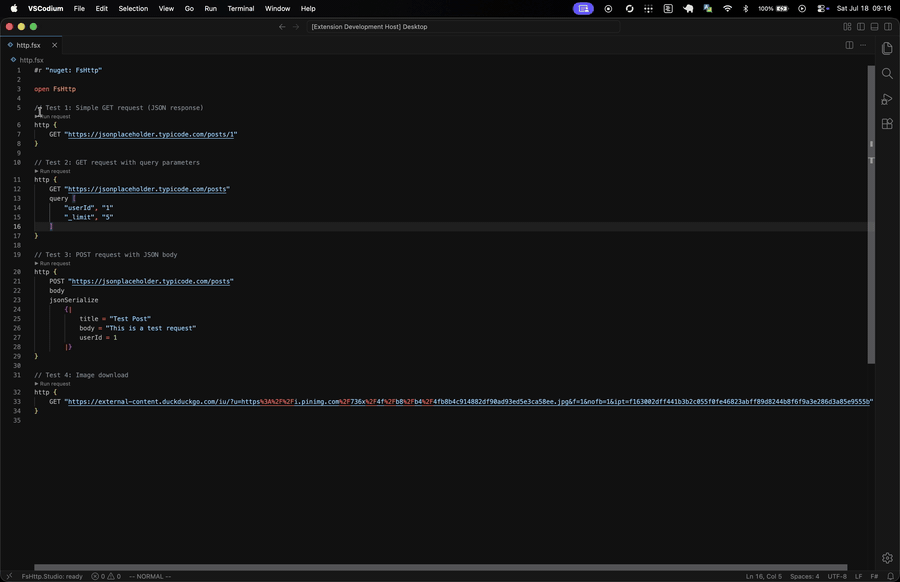Run request for Test 2 query parameters
This screenshot has height=582, width=900.
(53, 171)
